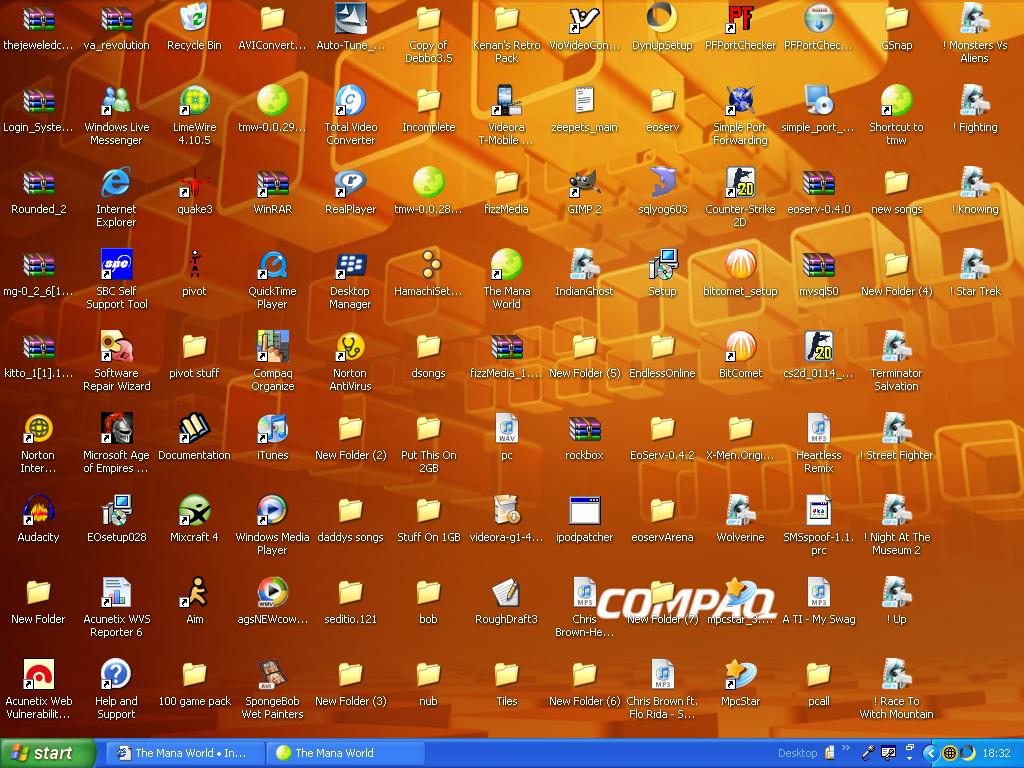Image resolution: width=1024 pixels, height=768 pixels.
Task: Select the Heartless Remix MP3 file
Action: click(x=818, y=428)
